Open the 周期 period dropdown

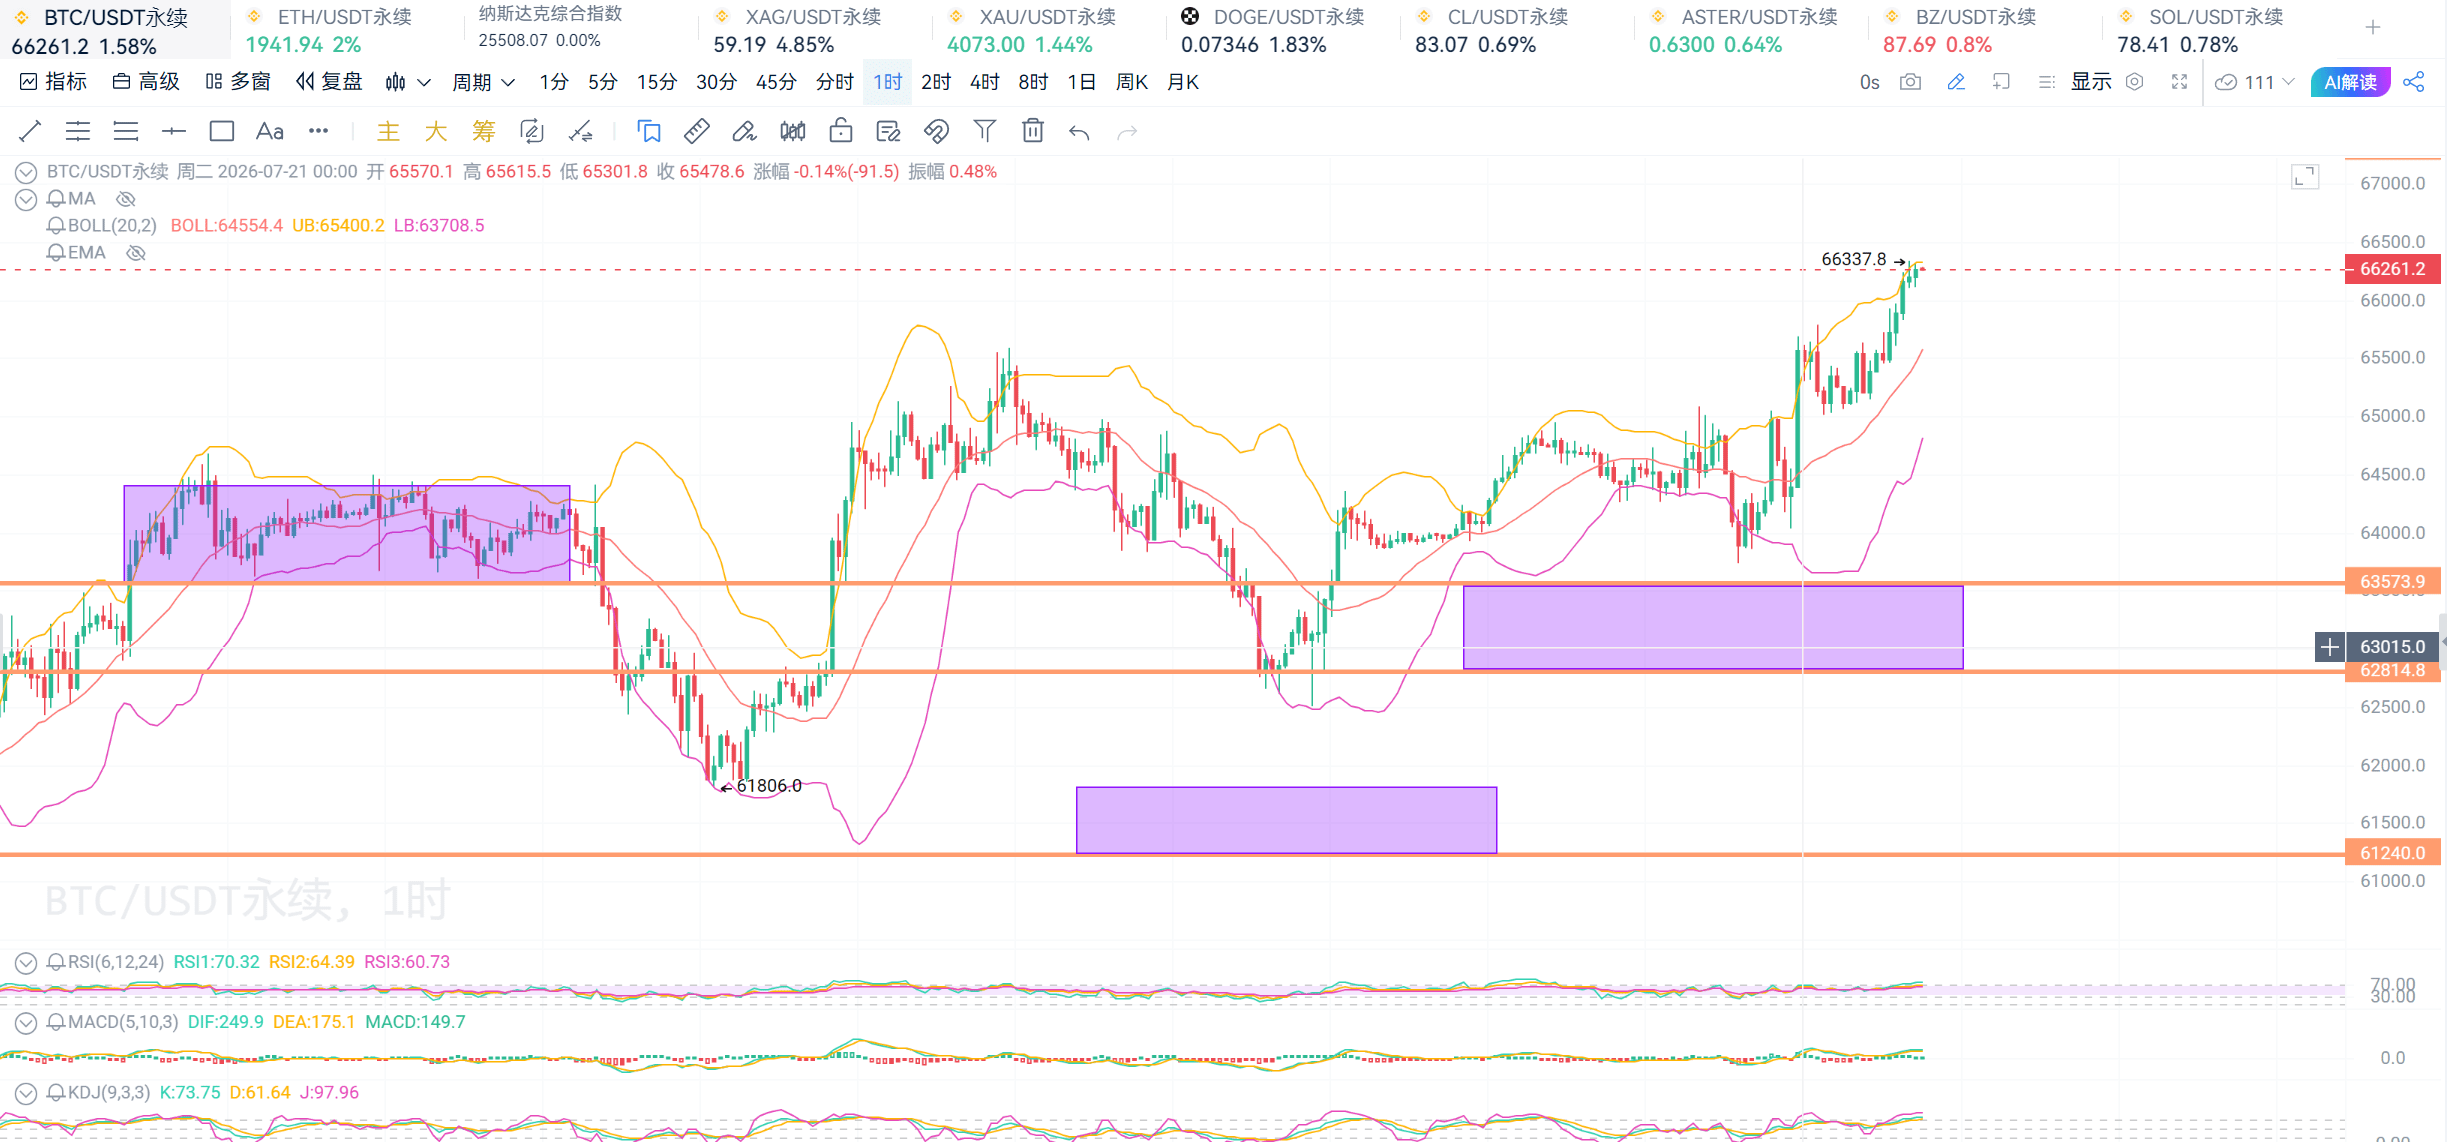pos(484,82)
